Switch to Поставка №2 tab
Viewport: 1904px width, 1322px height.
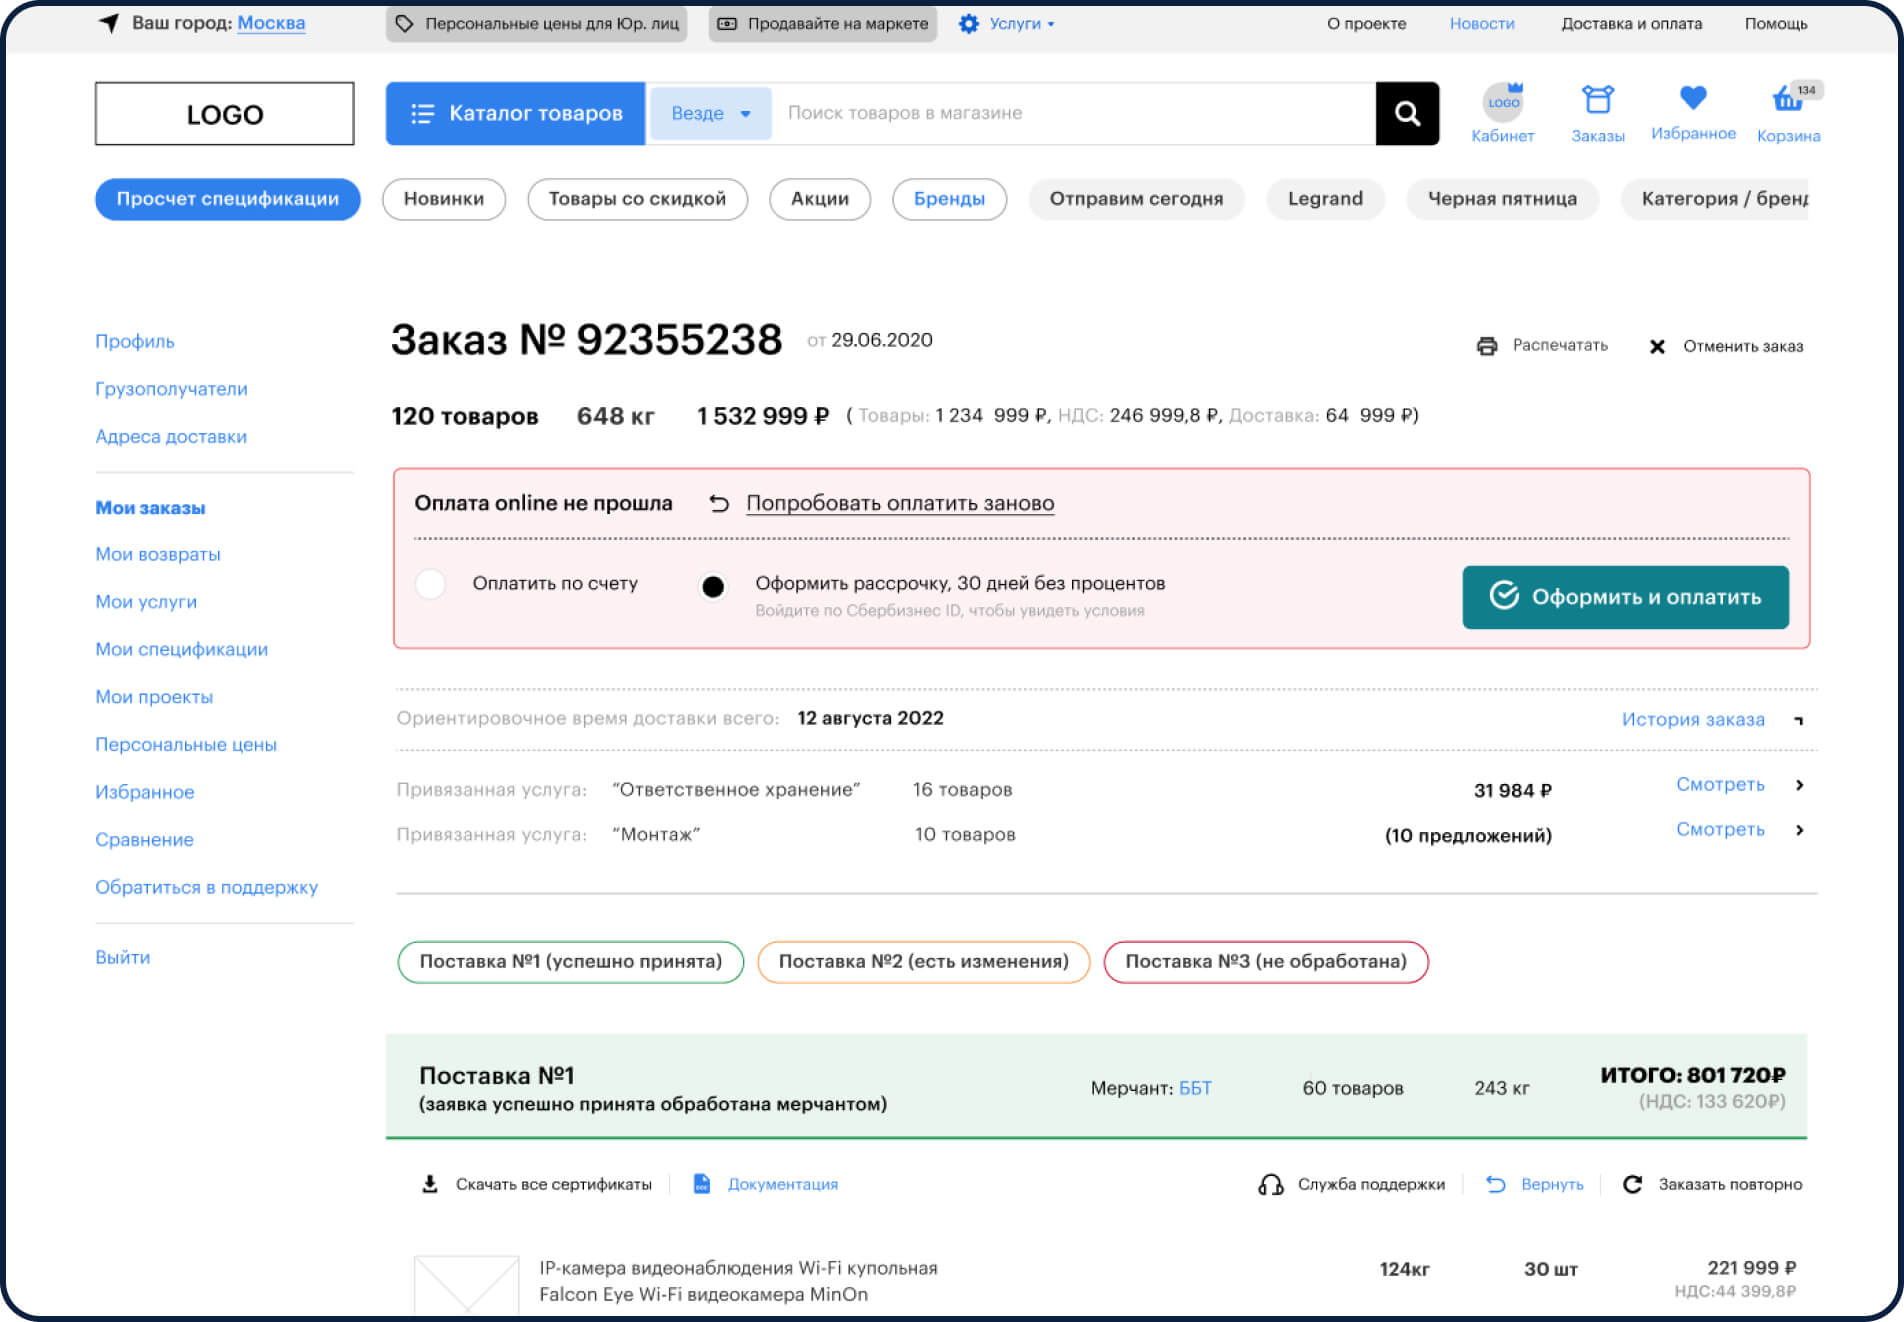point(923,962)
